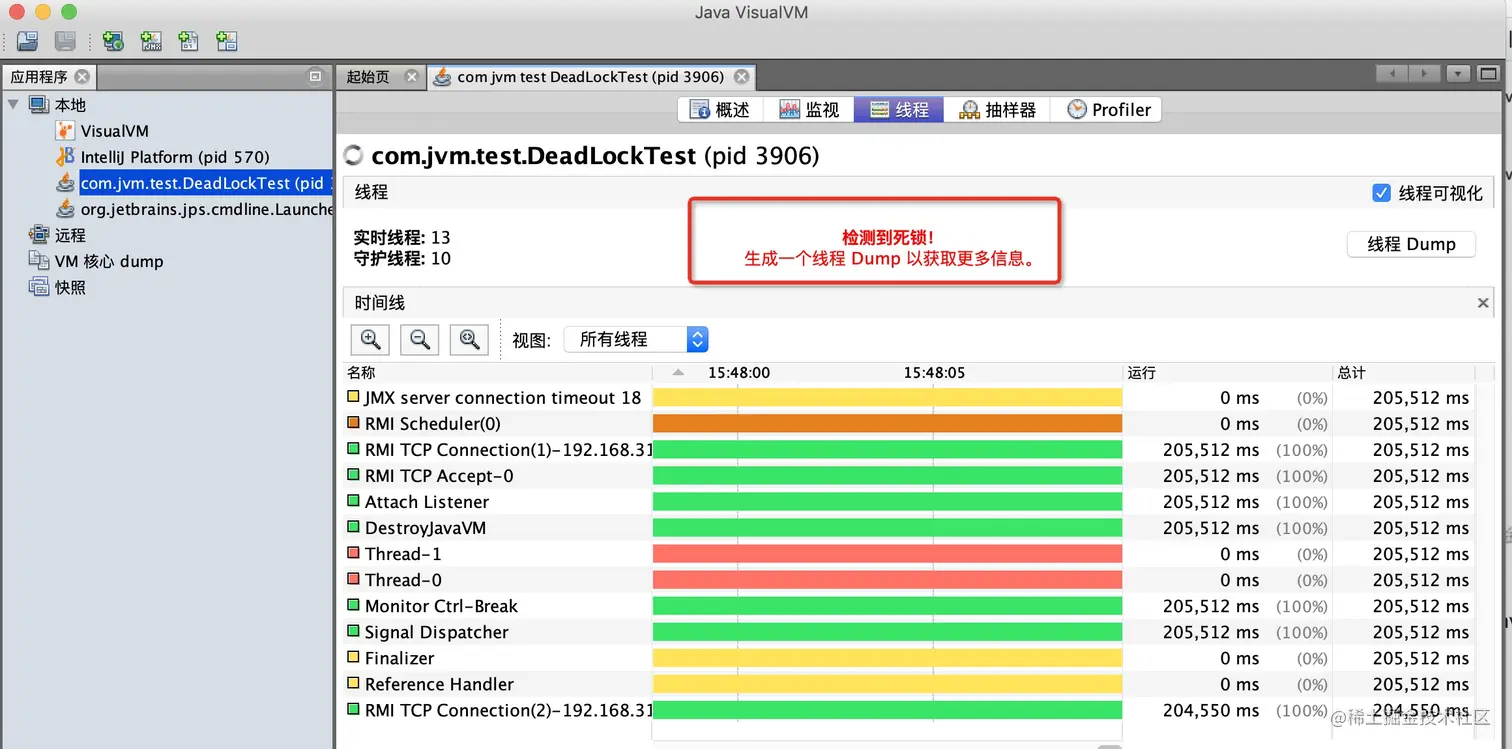Open the 监视 monitor tab

coord(809,110)
